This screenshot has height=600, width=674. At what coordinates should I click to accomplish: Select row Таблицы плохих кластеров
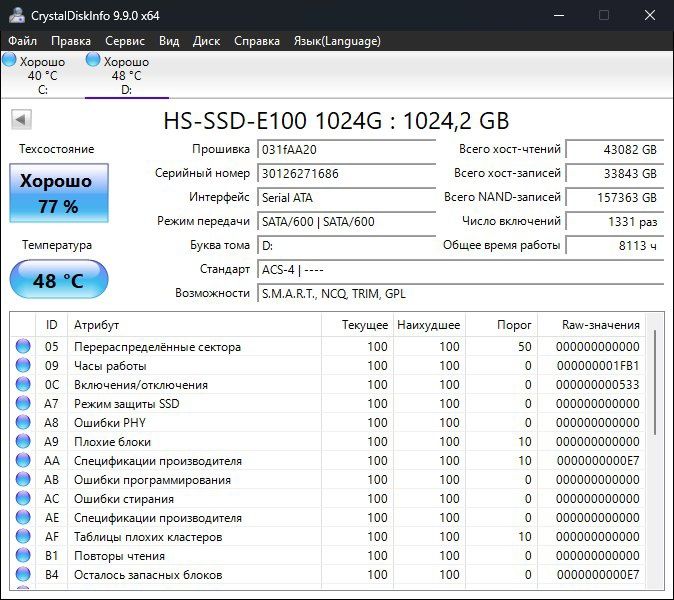click(328, 536)
